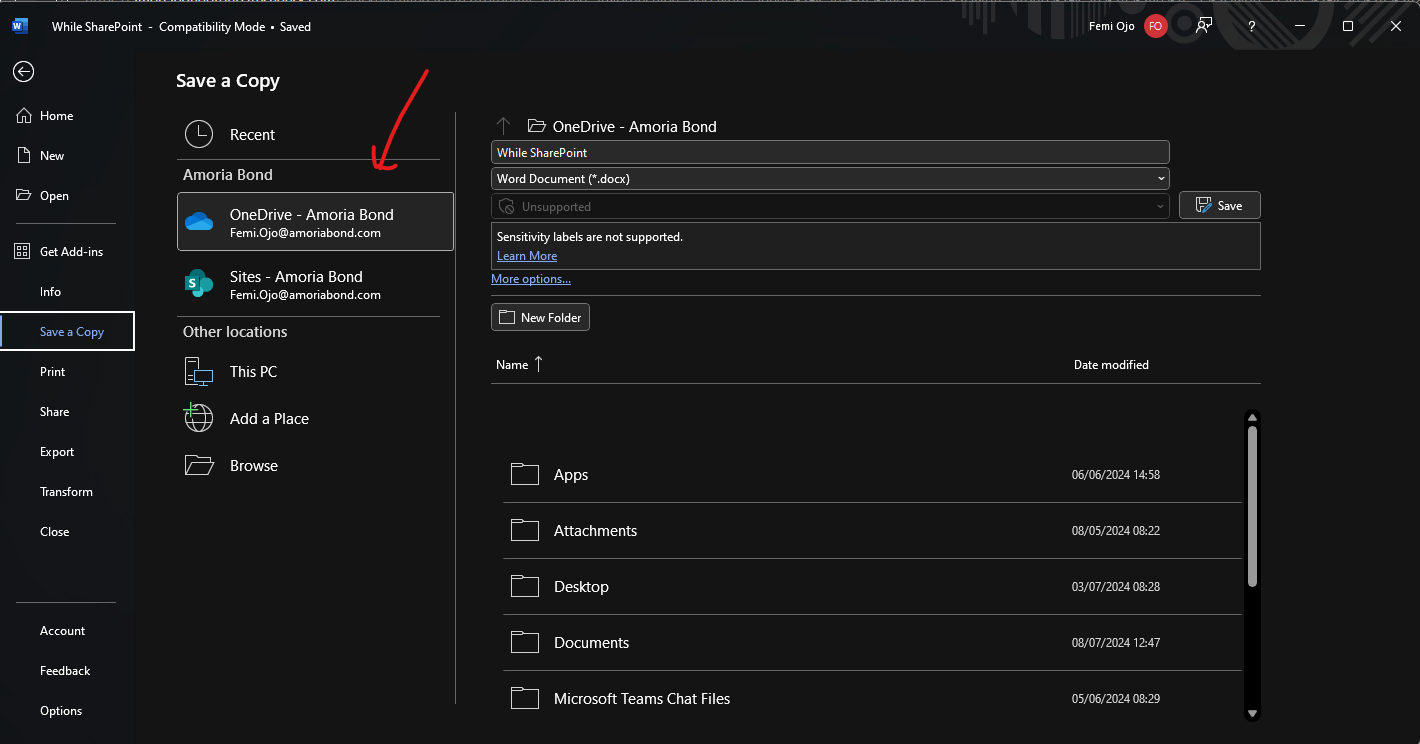The height and width of the screenshot is (744, 1420).
Task: Click the sort arrow next to Name
Action: 538,364
